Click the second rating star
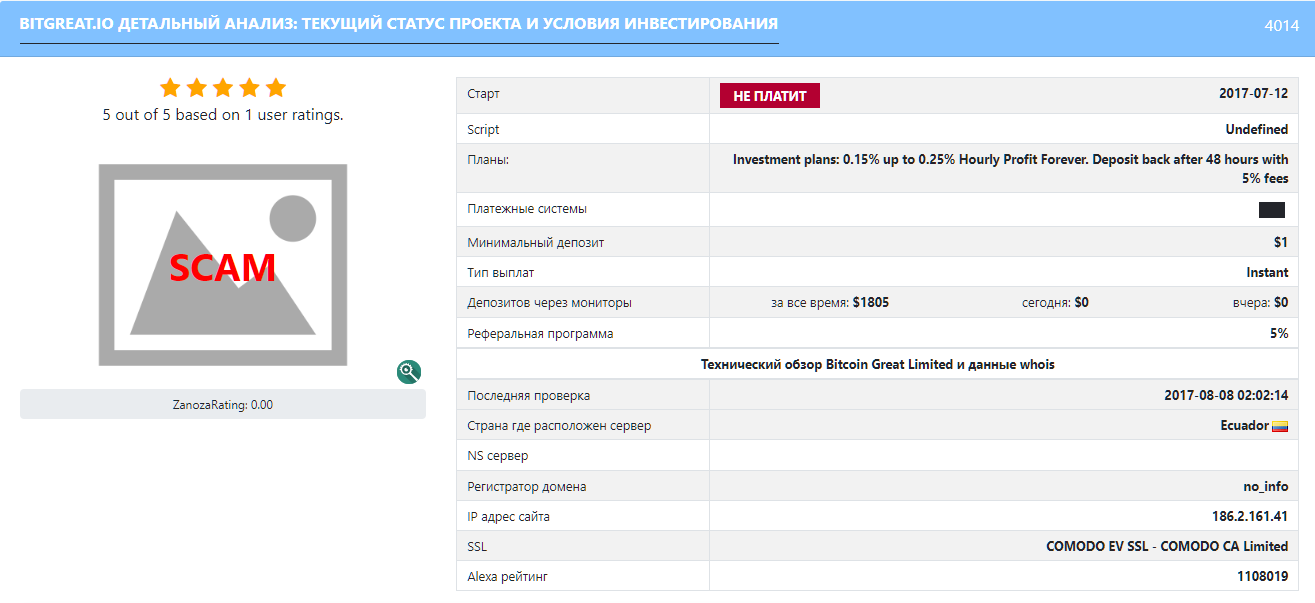1315x603 pixels. 197,88
